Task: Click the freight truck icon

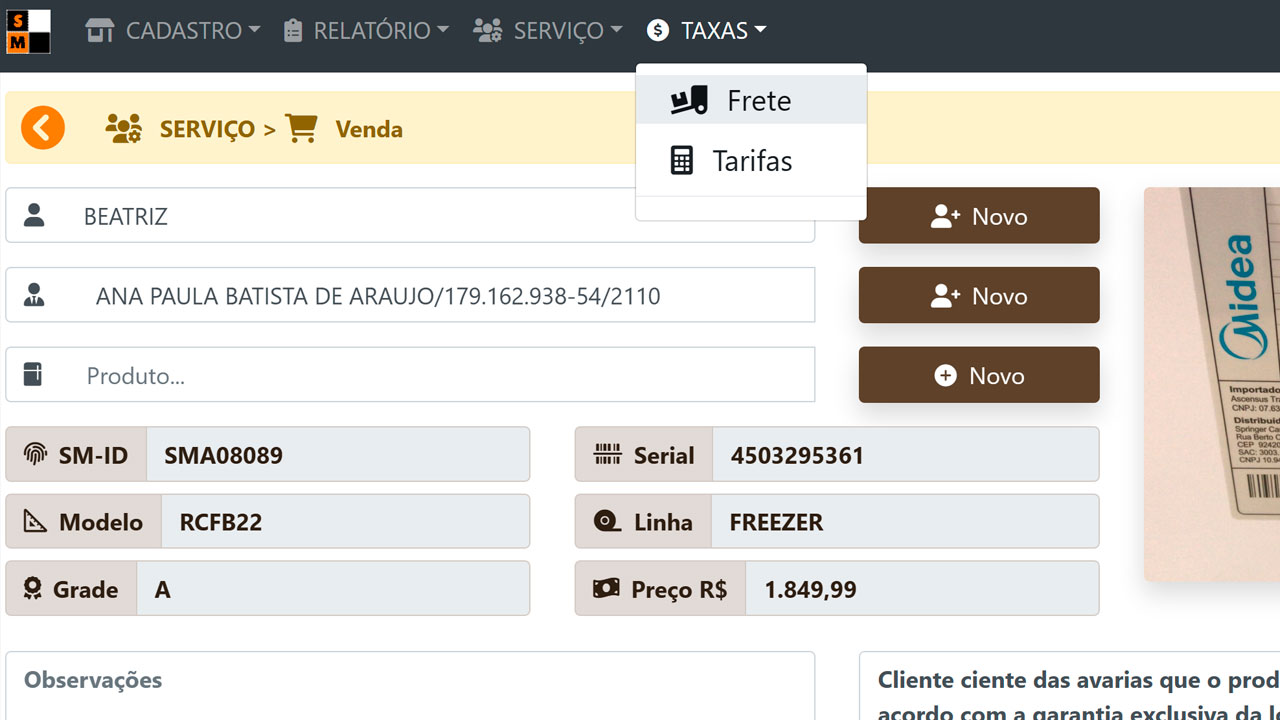Action: pos(689,100)
